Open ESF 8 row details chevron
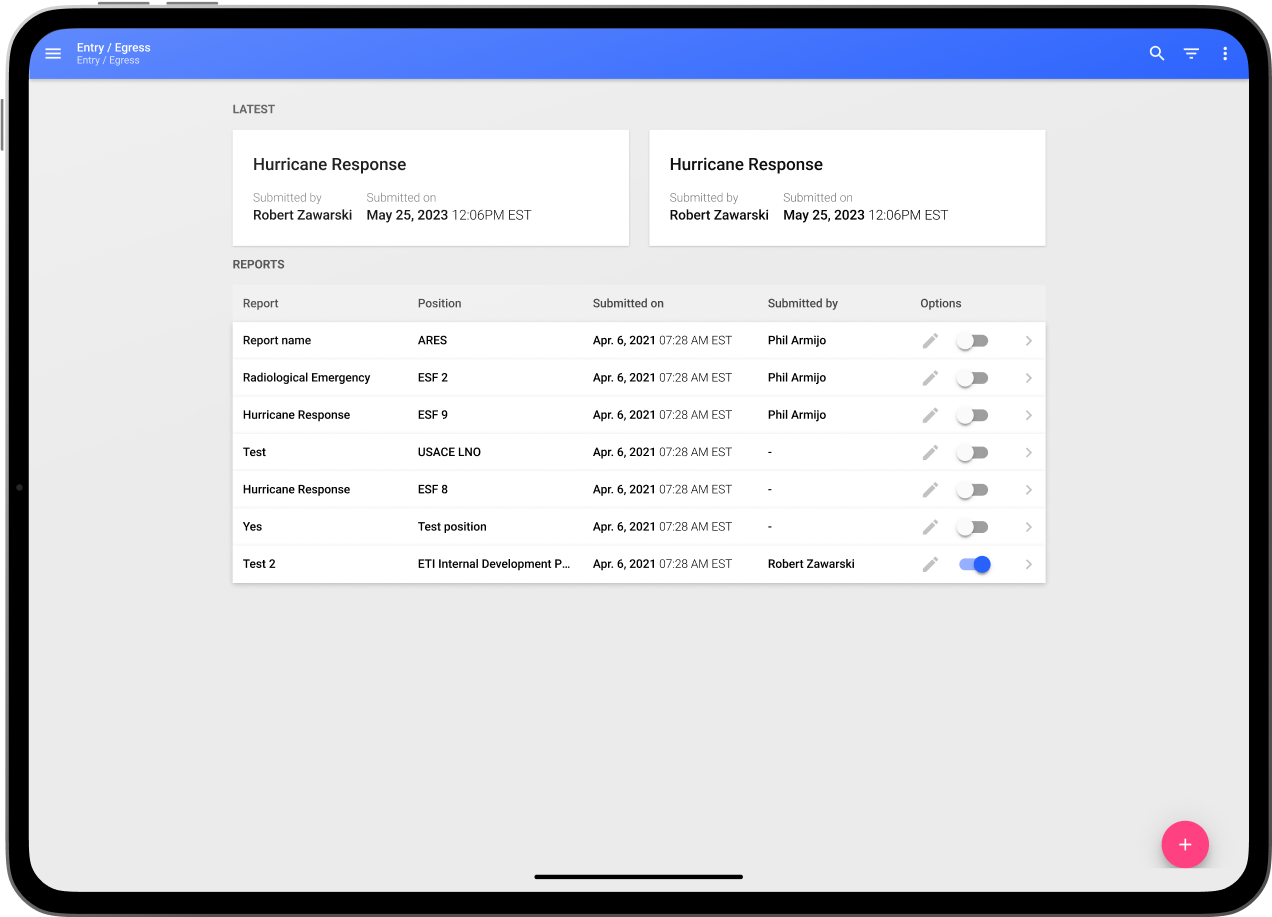This screenshot has height=917, width=1272. tap(1028, 490)
